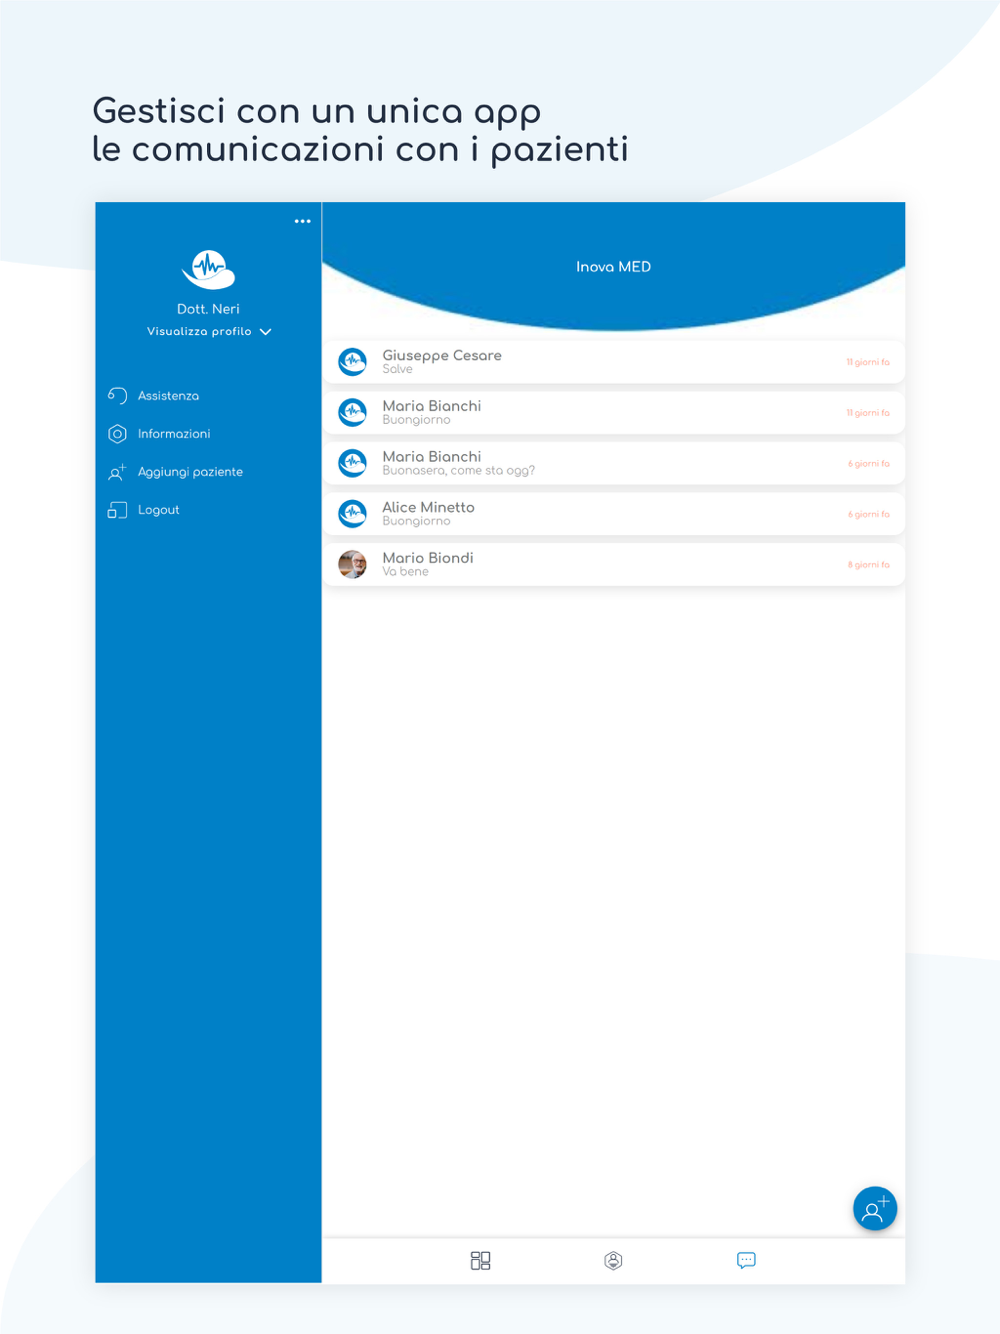The height and width of the screenshot is (1334, 1000).
Task: Click '8 giorni fa' on Mario Biondi row
Action: click(868, 565)
